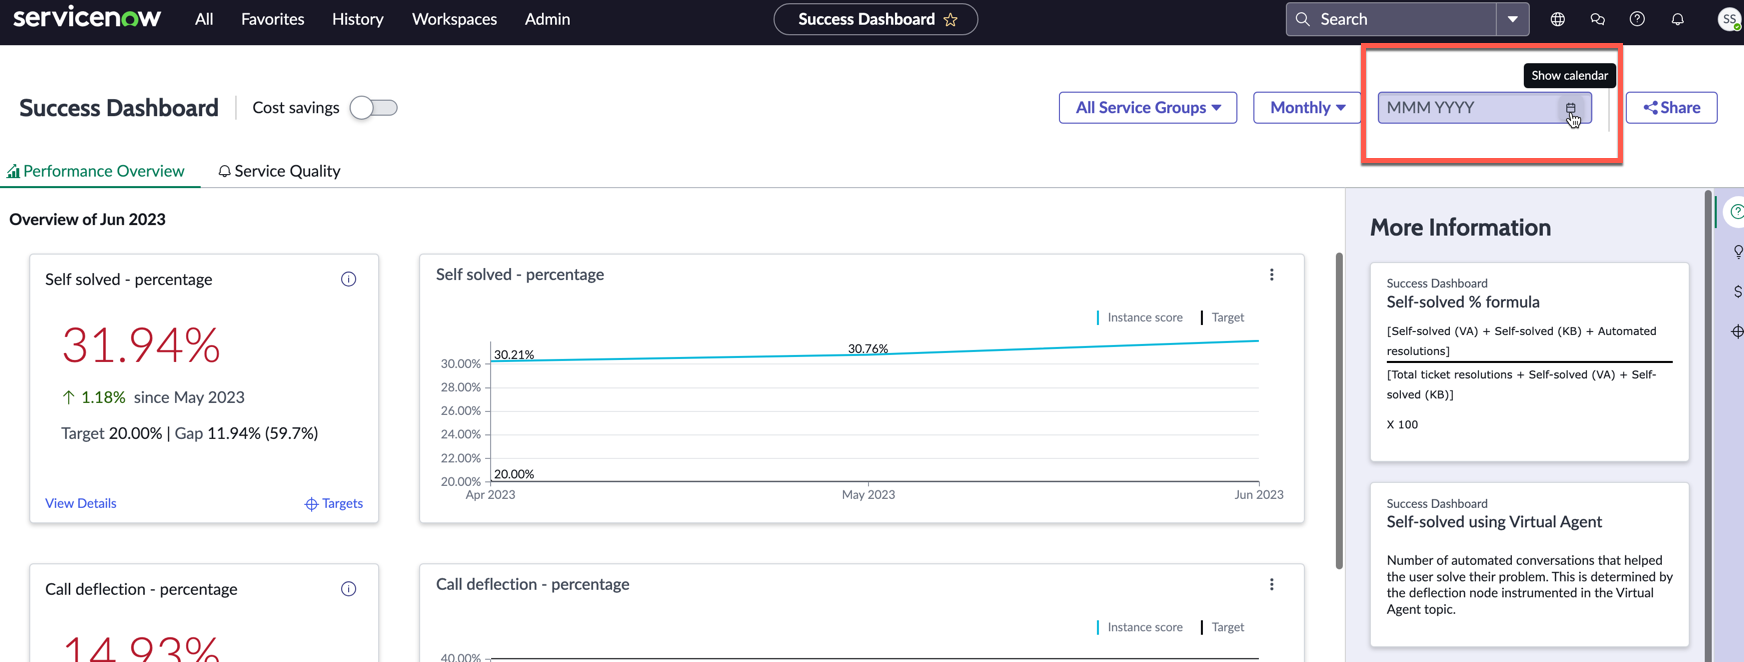This screenshot has height=662, width=1744.
Task: Click the Share button
Action: click(x=1671, y=108)
